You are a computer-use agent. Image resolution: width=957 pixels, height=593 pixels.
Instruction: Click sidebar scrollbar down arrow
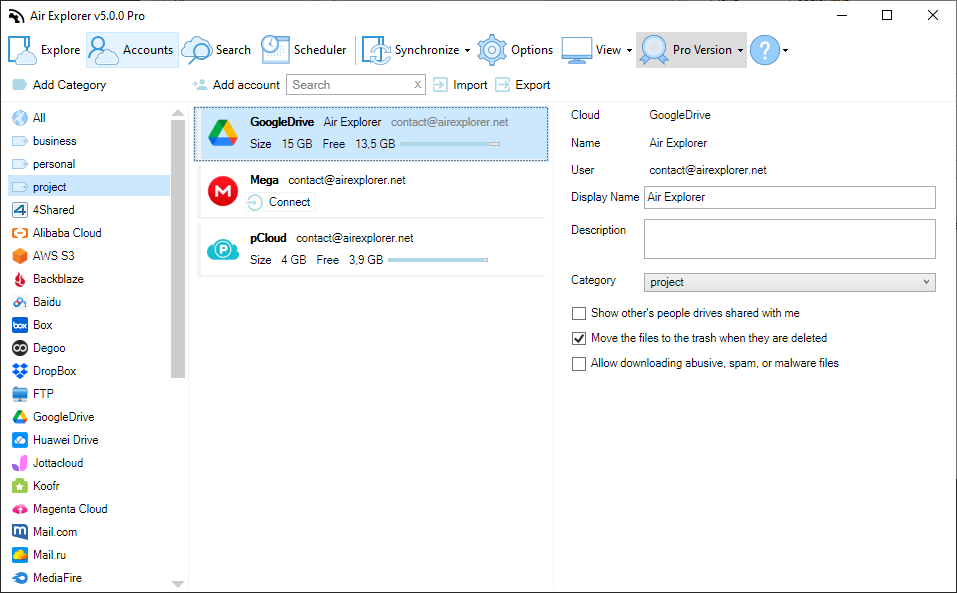pyautogui.click(x=178, y=584)
